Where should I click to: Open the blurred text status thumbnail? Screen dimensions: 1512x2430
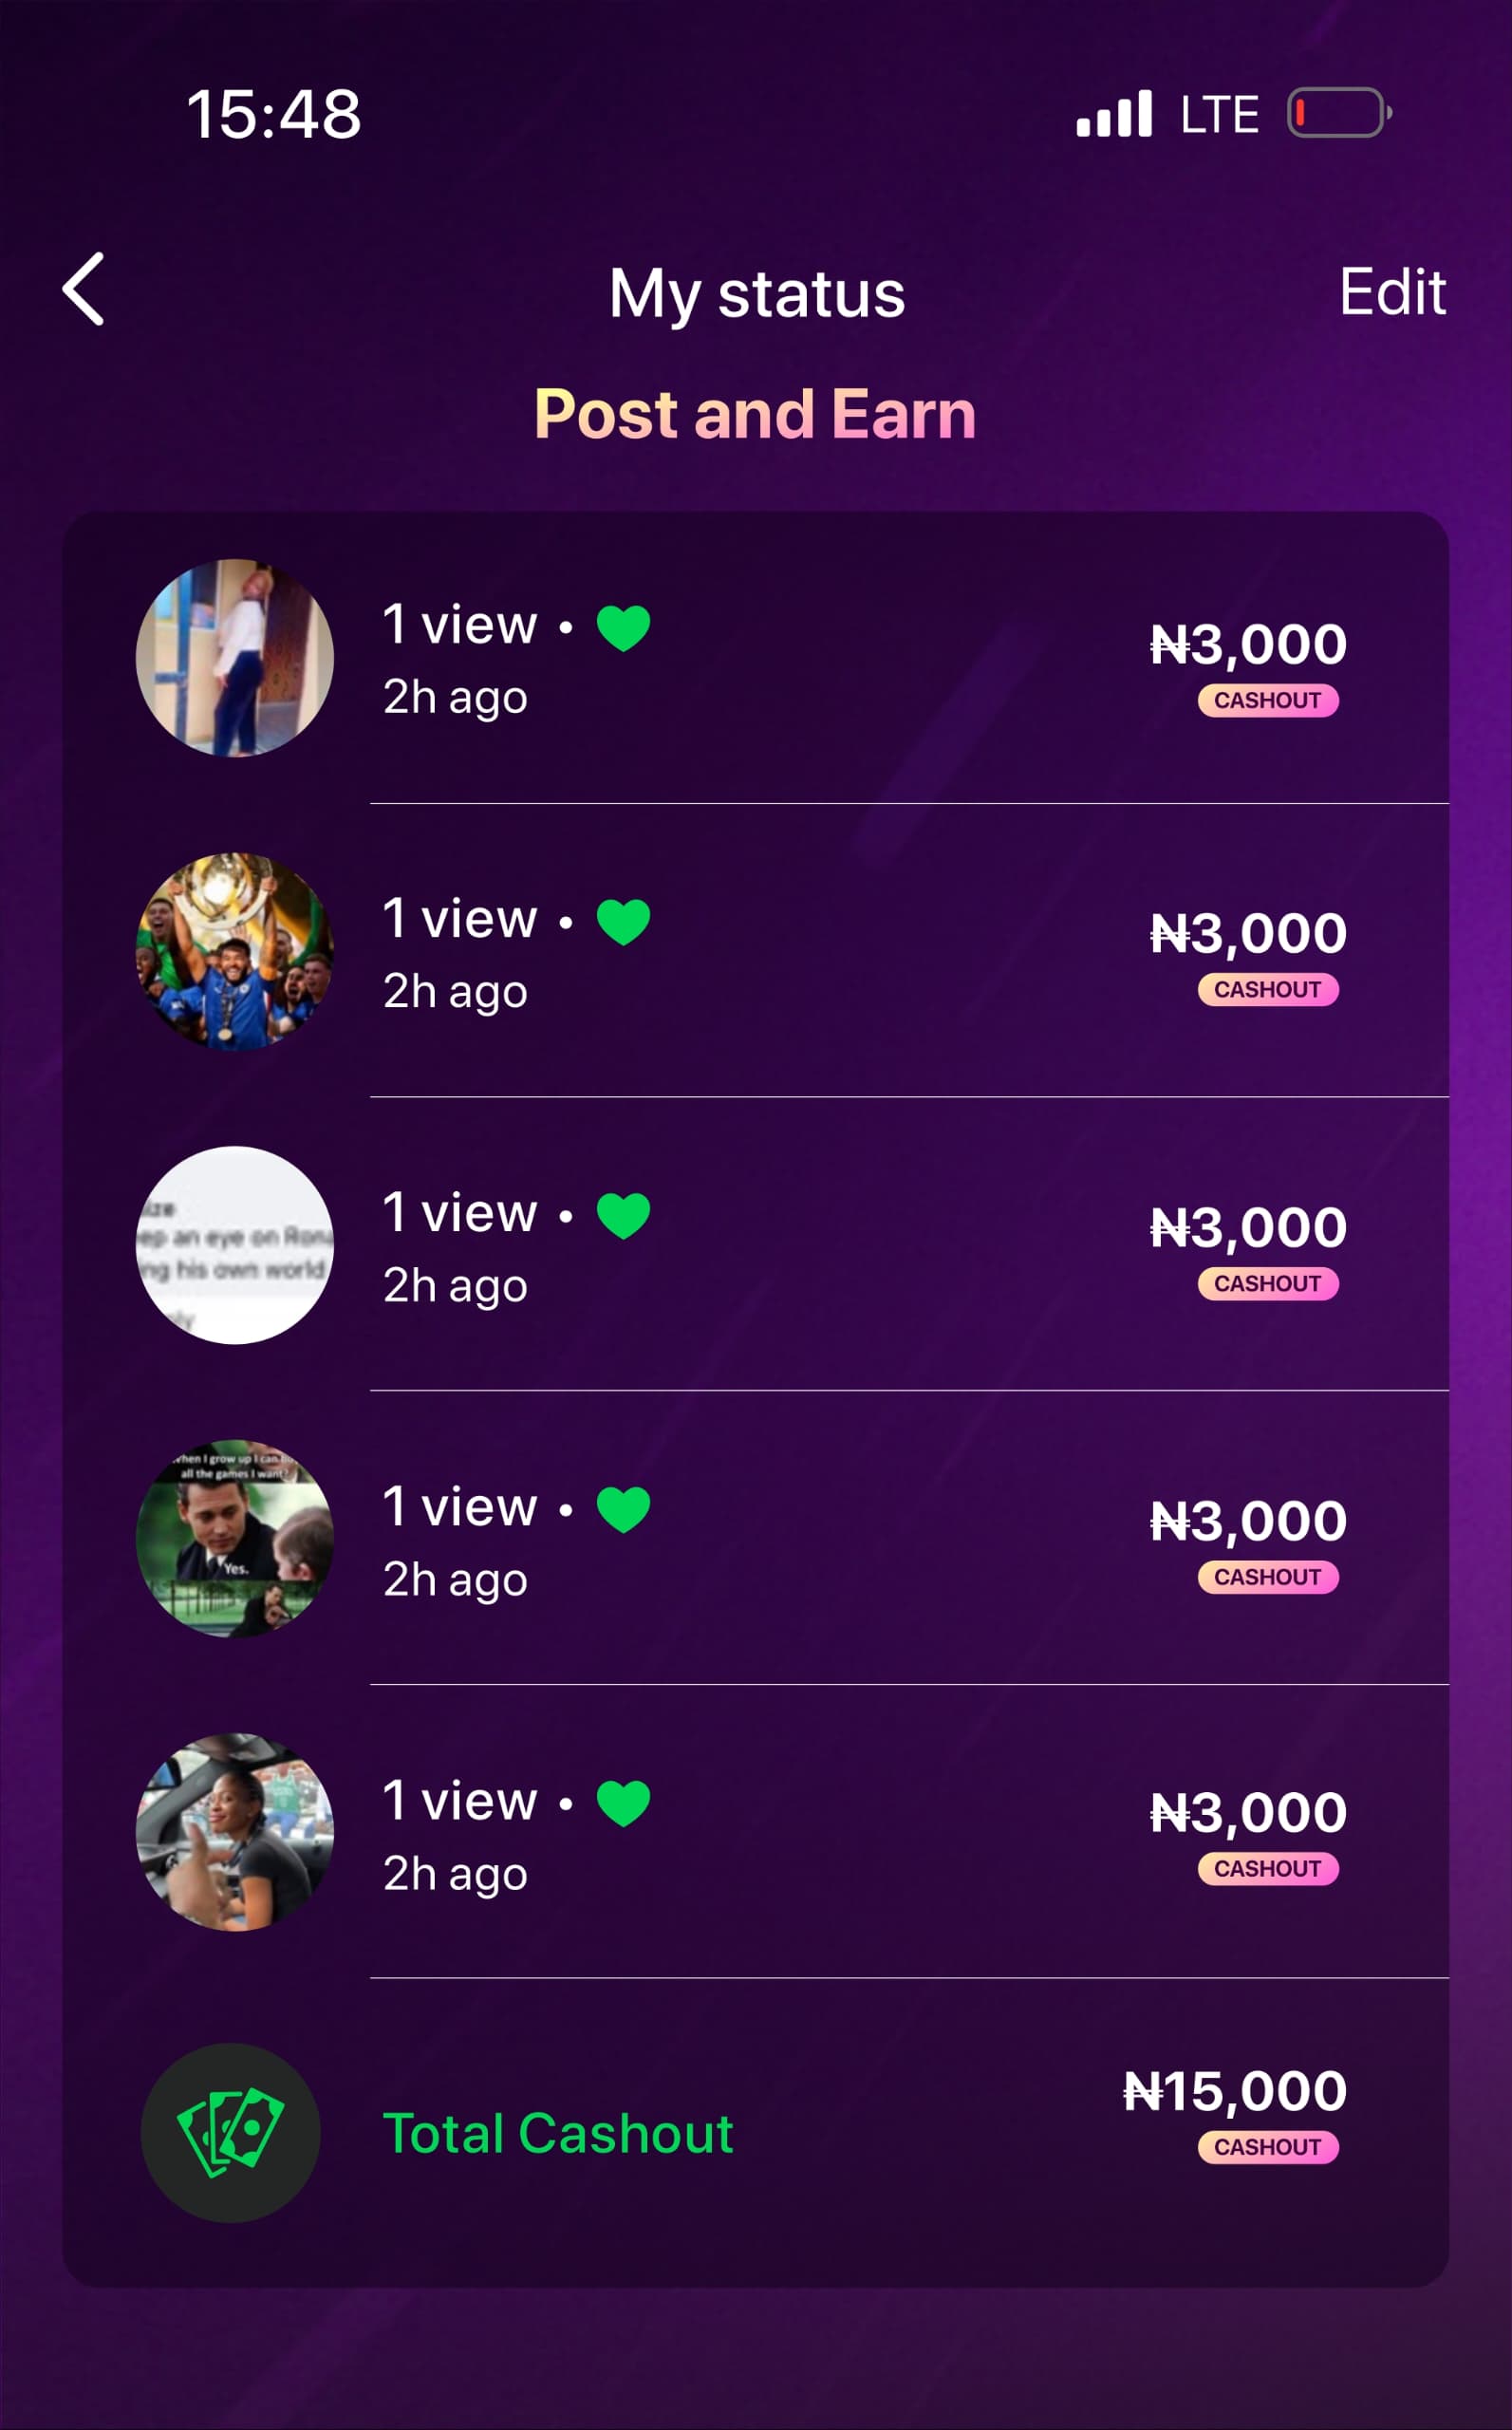coord(235,1245)
